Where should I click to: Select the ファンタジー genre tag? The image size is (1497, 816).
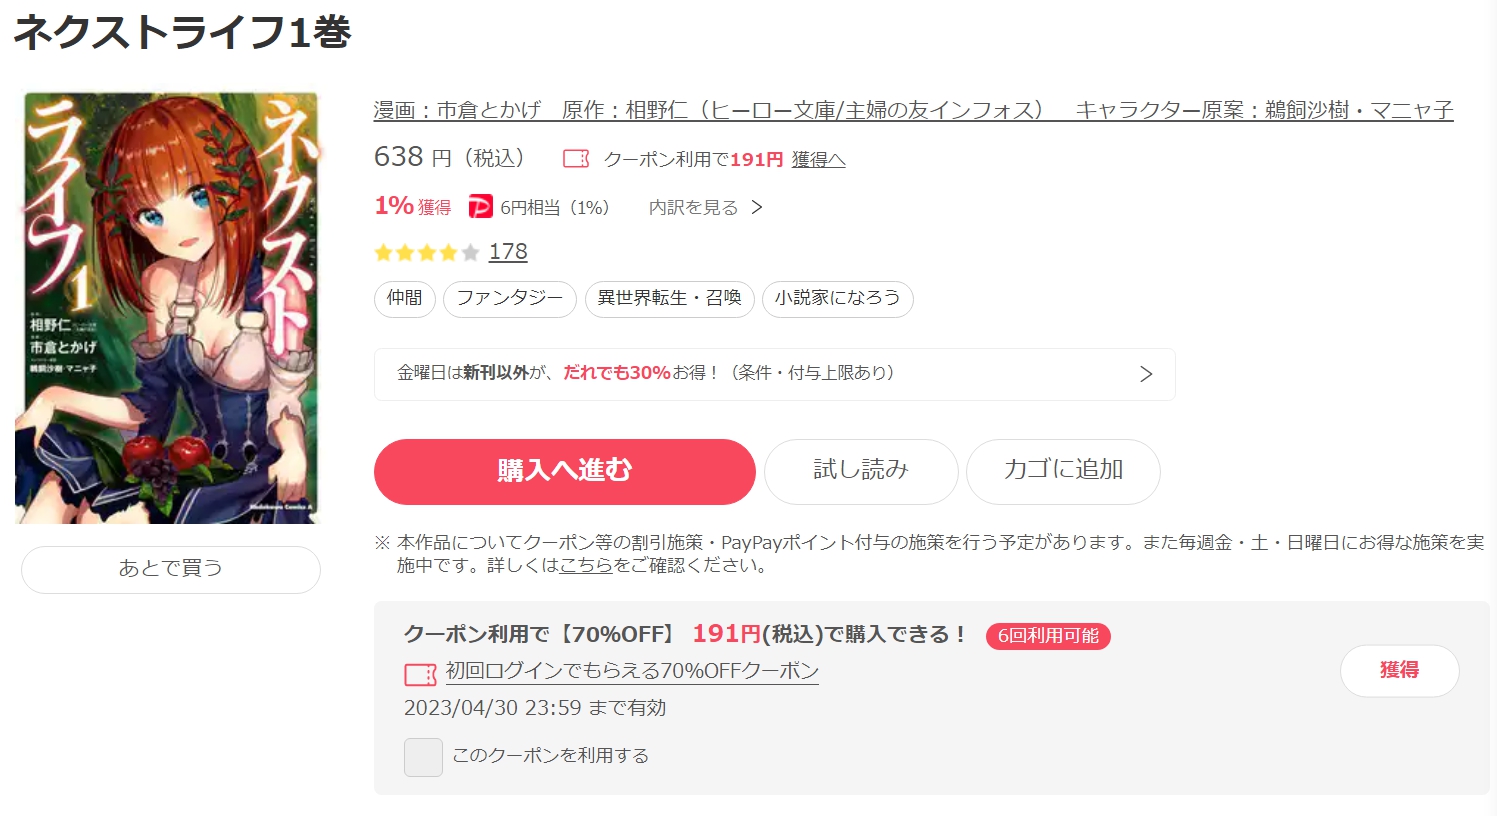[510, 299]
